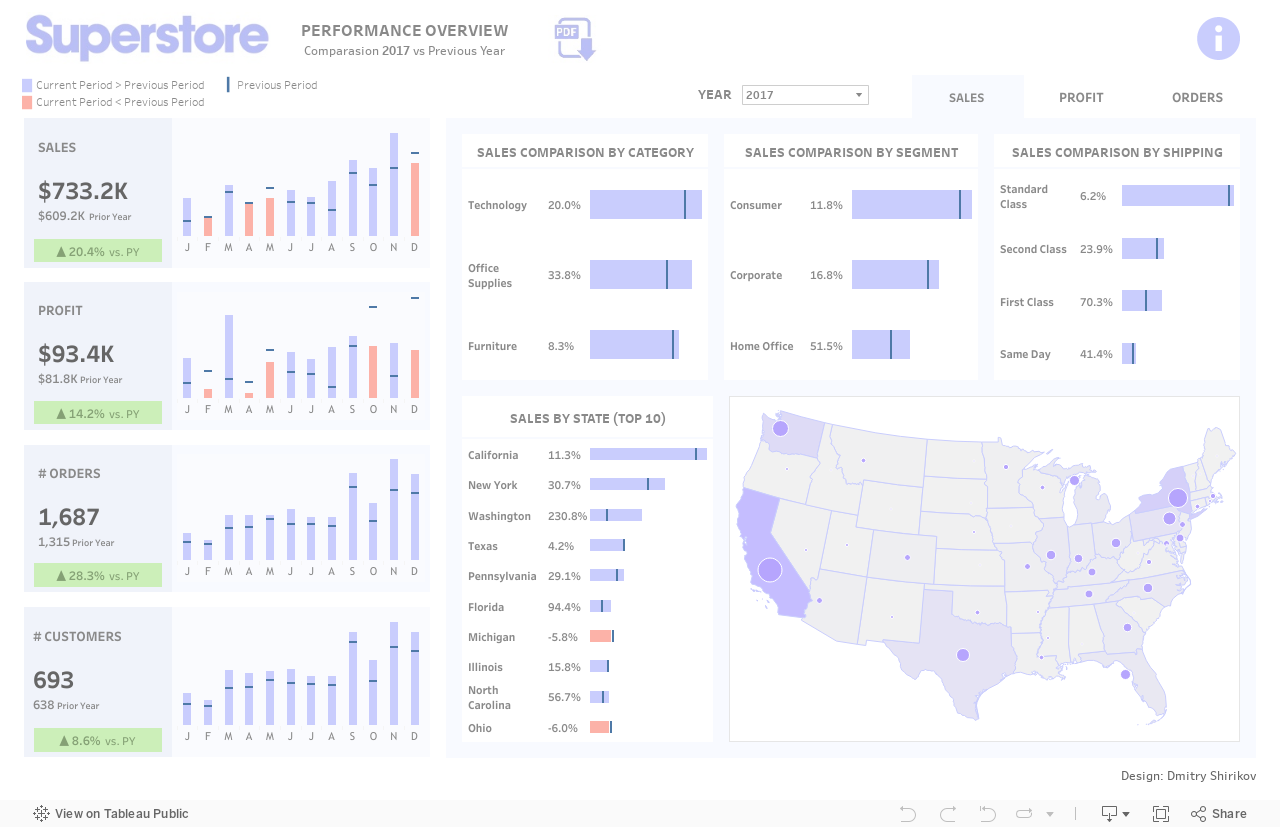Click the 28.3% vs. PY orders badge
The image size is (1280, 827).
pos(98,576)
